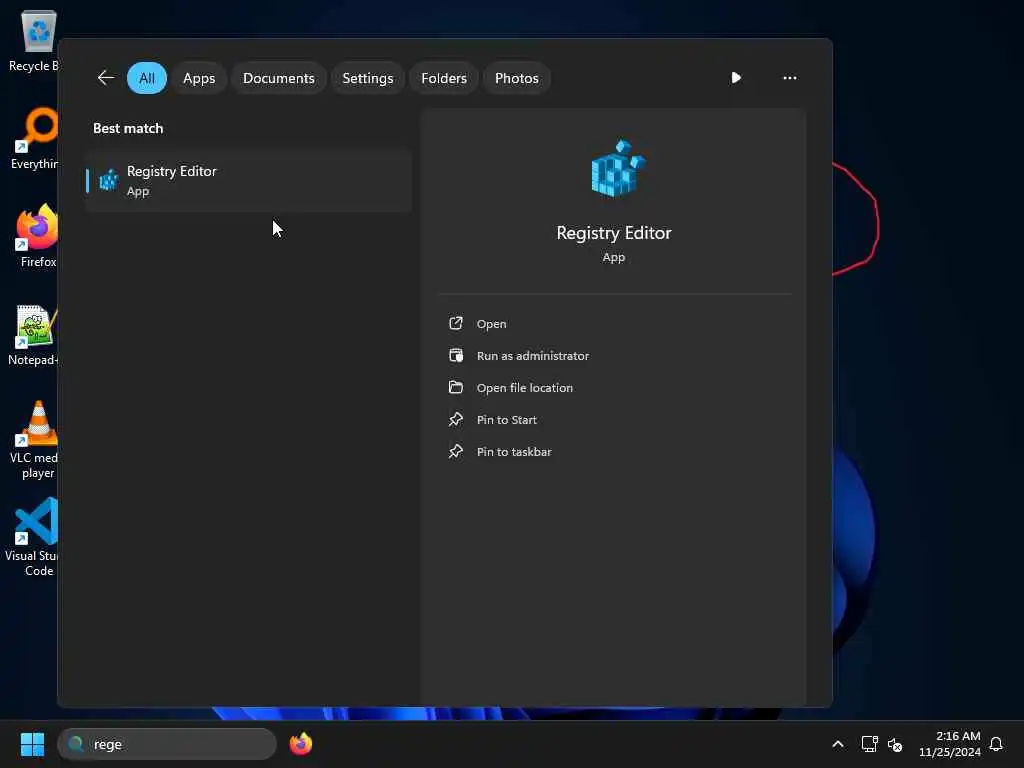Click the network icon in system tray
1024x768 pixels.
click(x=869, y=744)
